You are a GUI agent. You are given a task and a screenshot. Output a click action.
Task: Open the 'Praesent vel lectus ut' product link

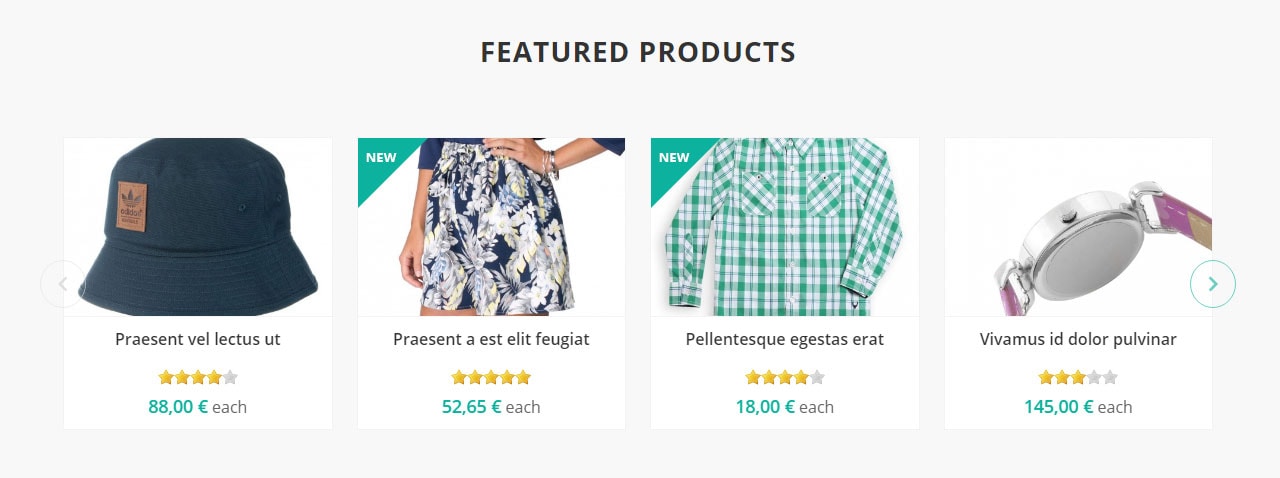tap(198, 339)
